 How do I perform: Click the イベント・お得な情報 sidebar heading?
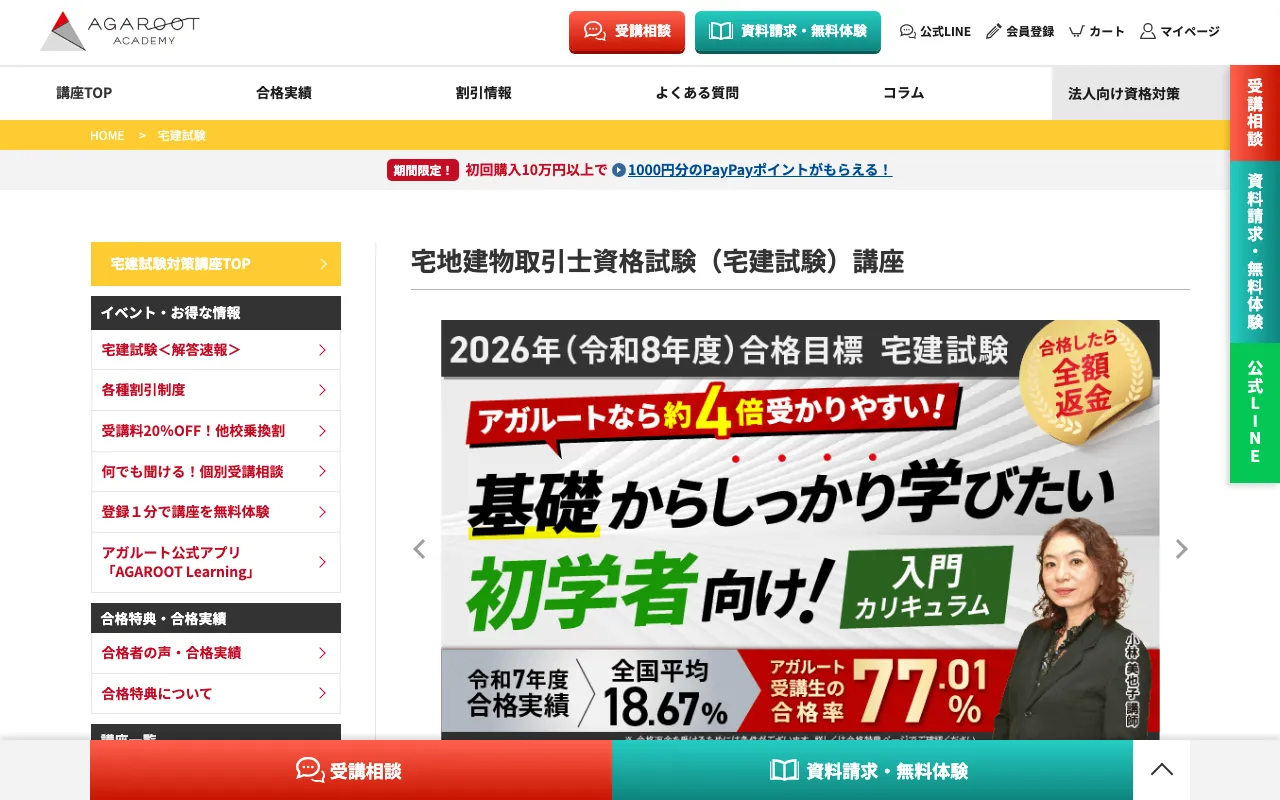216,313
